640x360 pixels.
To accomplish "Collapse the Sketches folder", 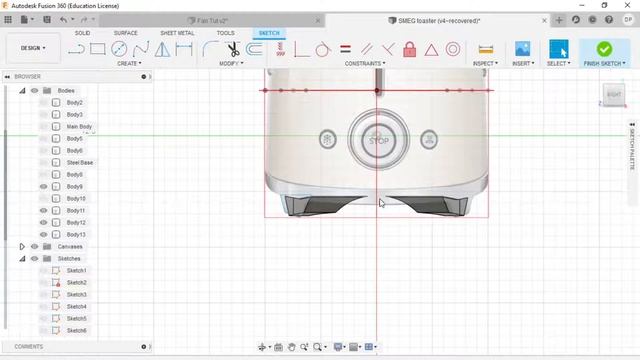I will tap(22, 259).
